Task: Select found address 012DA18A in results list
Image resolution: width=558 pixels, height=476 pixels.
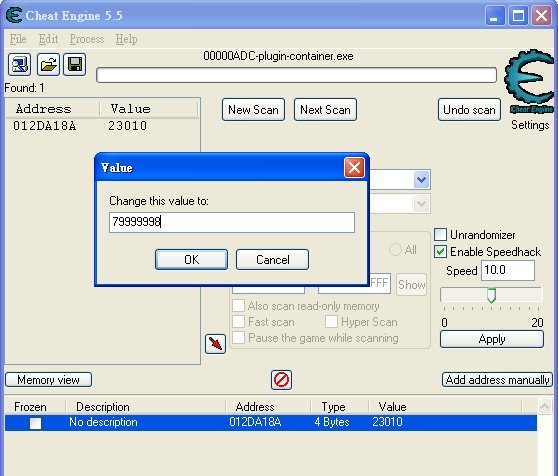Action: [x=44, y=126]
